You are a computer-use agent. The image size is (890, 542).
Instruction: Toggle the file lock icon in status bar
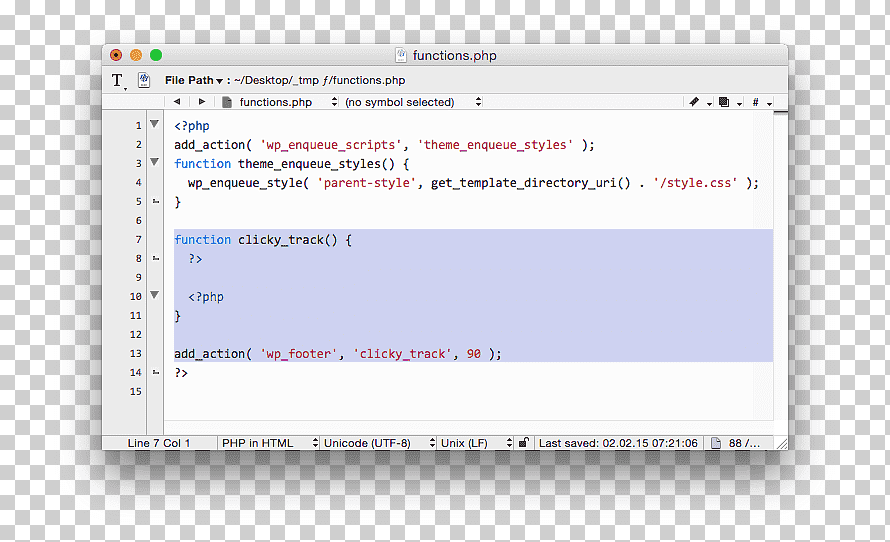pos(524,442)
